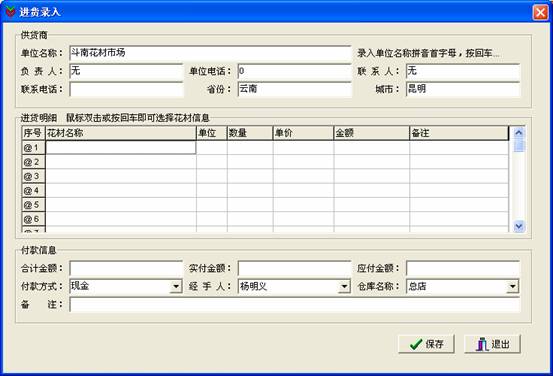Click 数量 cell in row @2
The height and width of the screenshot is (376, 553).
[250, 162]
